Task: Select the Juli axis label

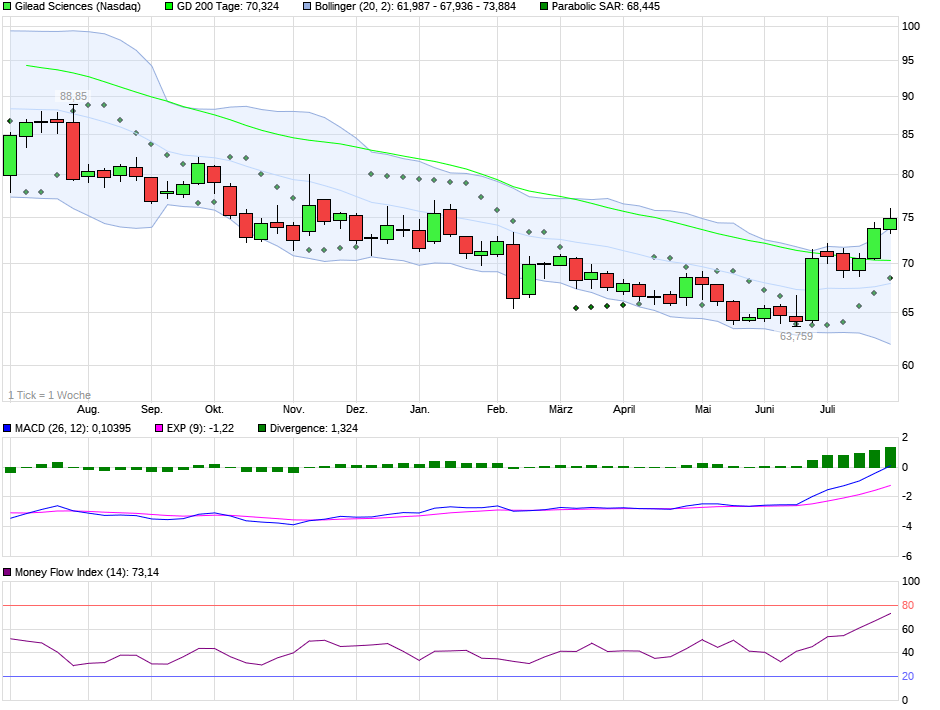Action: (828, 409)
